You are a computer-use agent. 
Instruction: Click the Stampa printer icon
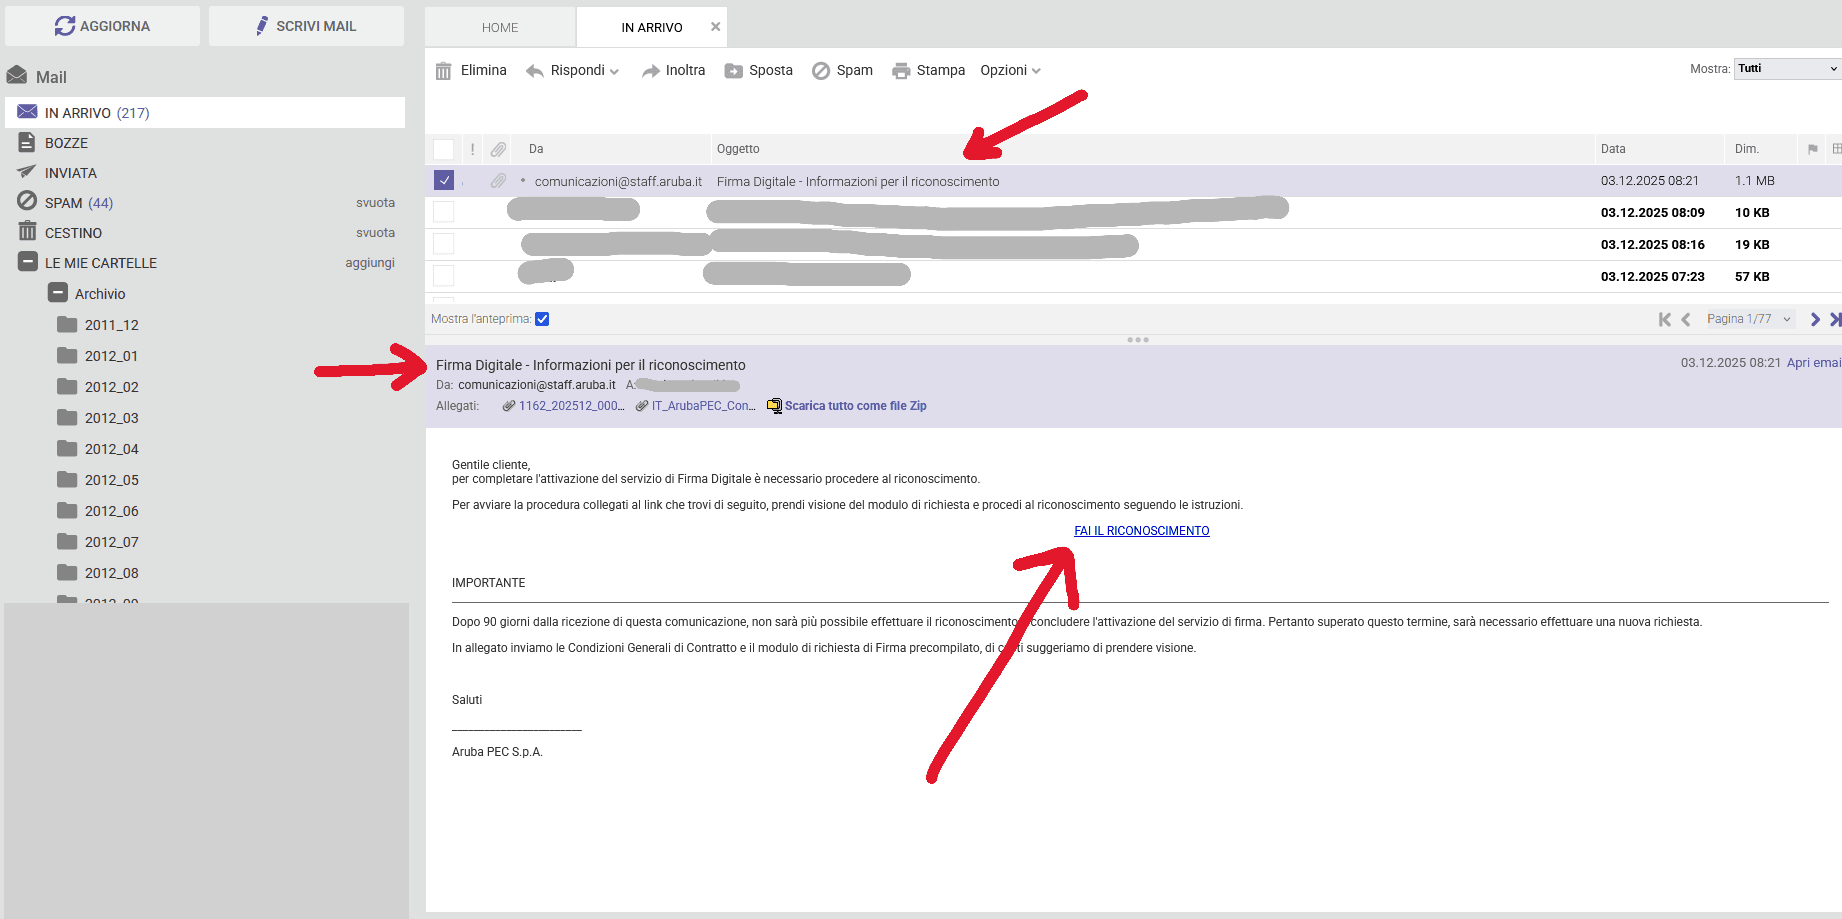901,71
